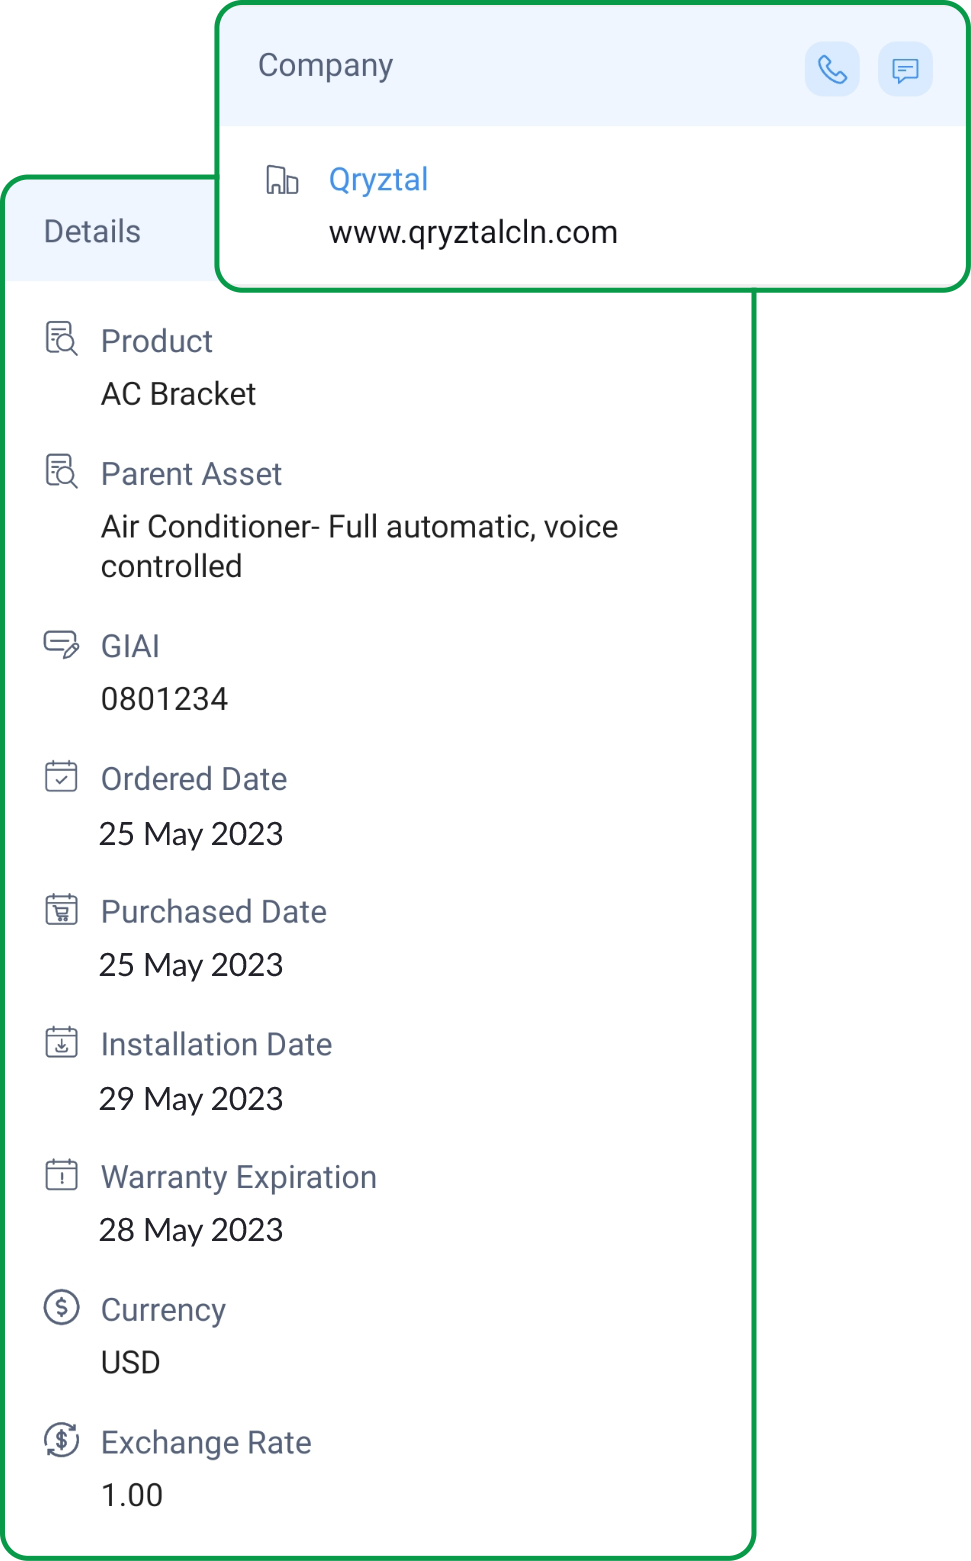Viewport: 971px width, 1561px height.
Task: Click the Product field search icon
Action: pos(62,339)
